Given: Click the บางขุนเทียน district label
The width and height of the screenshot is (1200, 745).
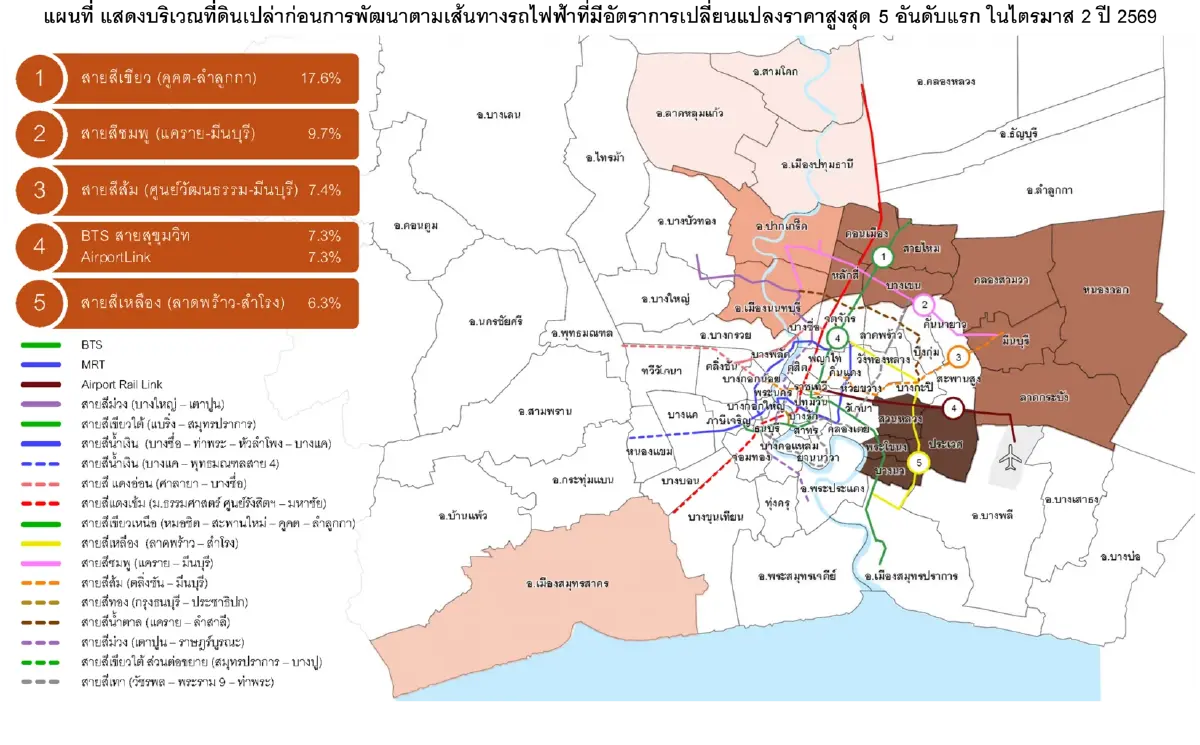Looking at the screenshot, I should (716, 516).
